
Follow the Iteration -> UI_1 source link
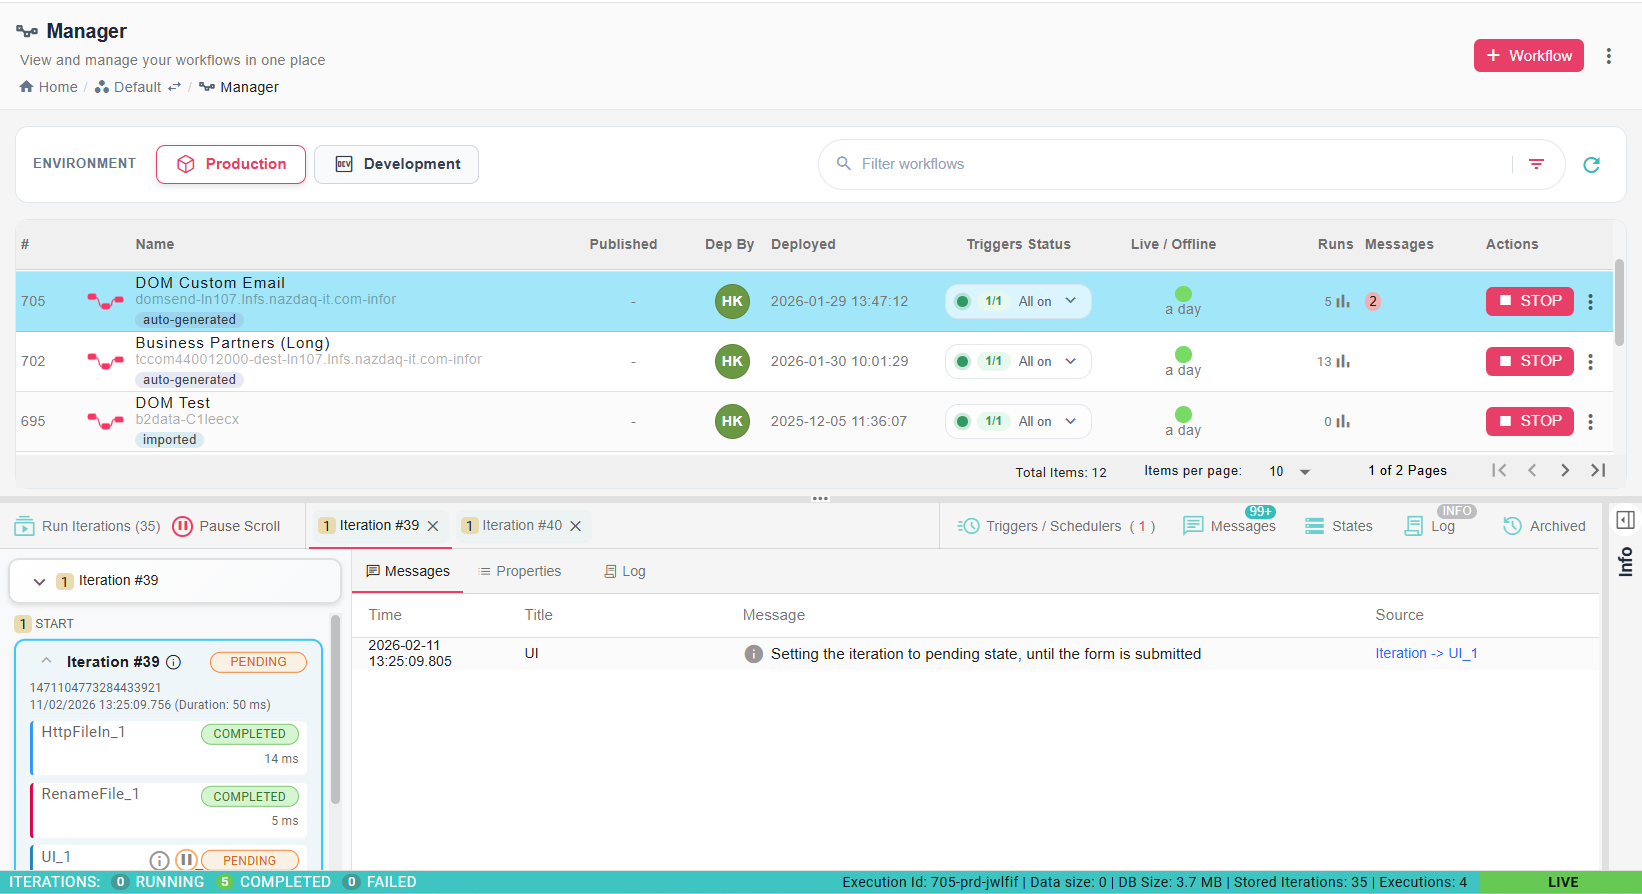coord(1426,653)
